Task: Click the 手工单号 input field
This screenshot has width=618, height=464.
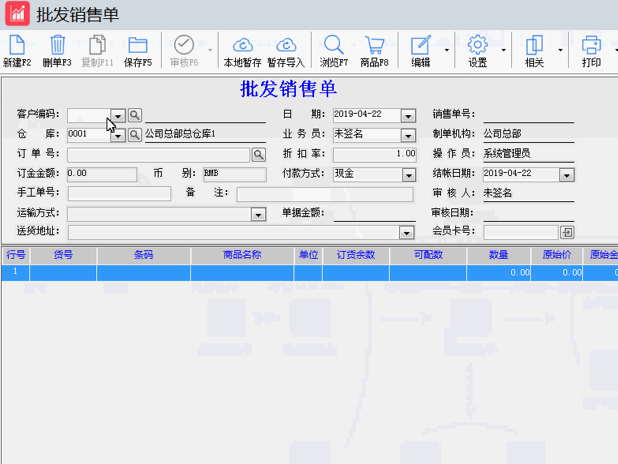Action: point(119,194)
